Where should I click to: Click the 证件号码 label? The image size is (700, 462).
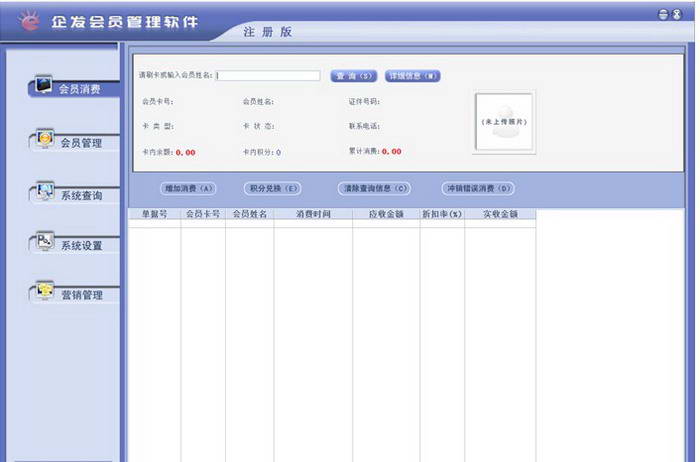[x=364, y=102]
